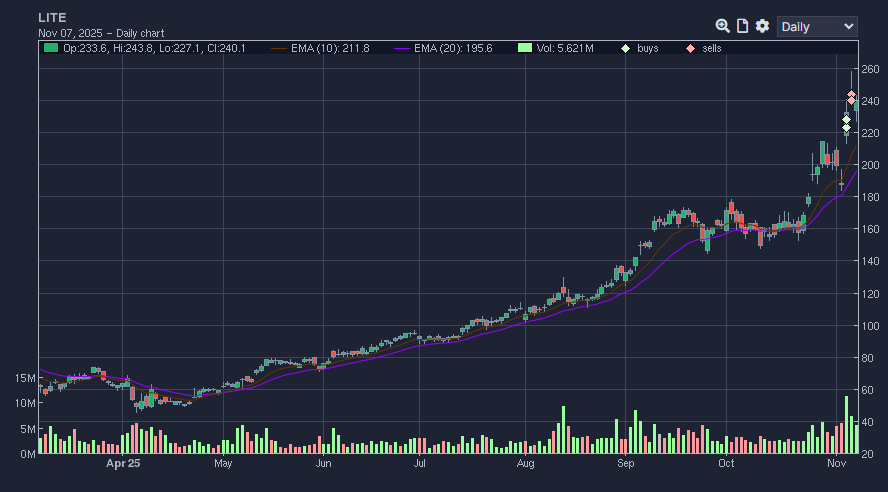
Task: Click the 10M volume axis label
Action: coord(25,403)
